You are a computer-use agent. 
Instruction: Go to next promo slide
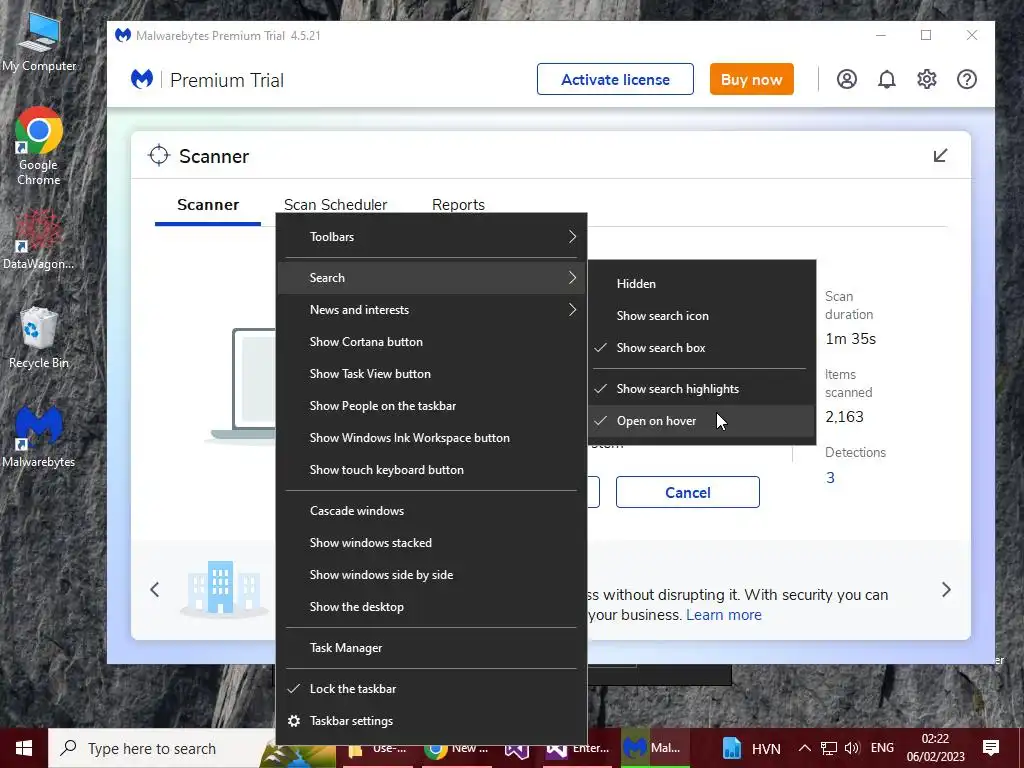click(946, 590)
